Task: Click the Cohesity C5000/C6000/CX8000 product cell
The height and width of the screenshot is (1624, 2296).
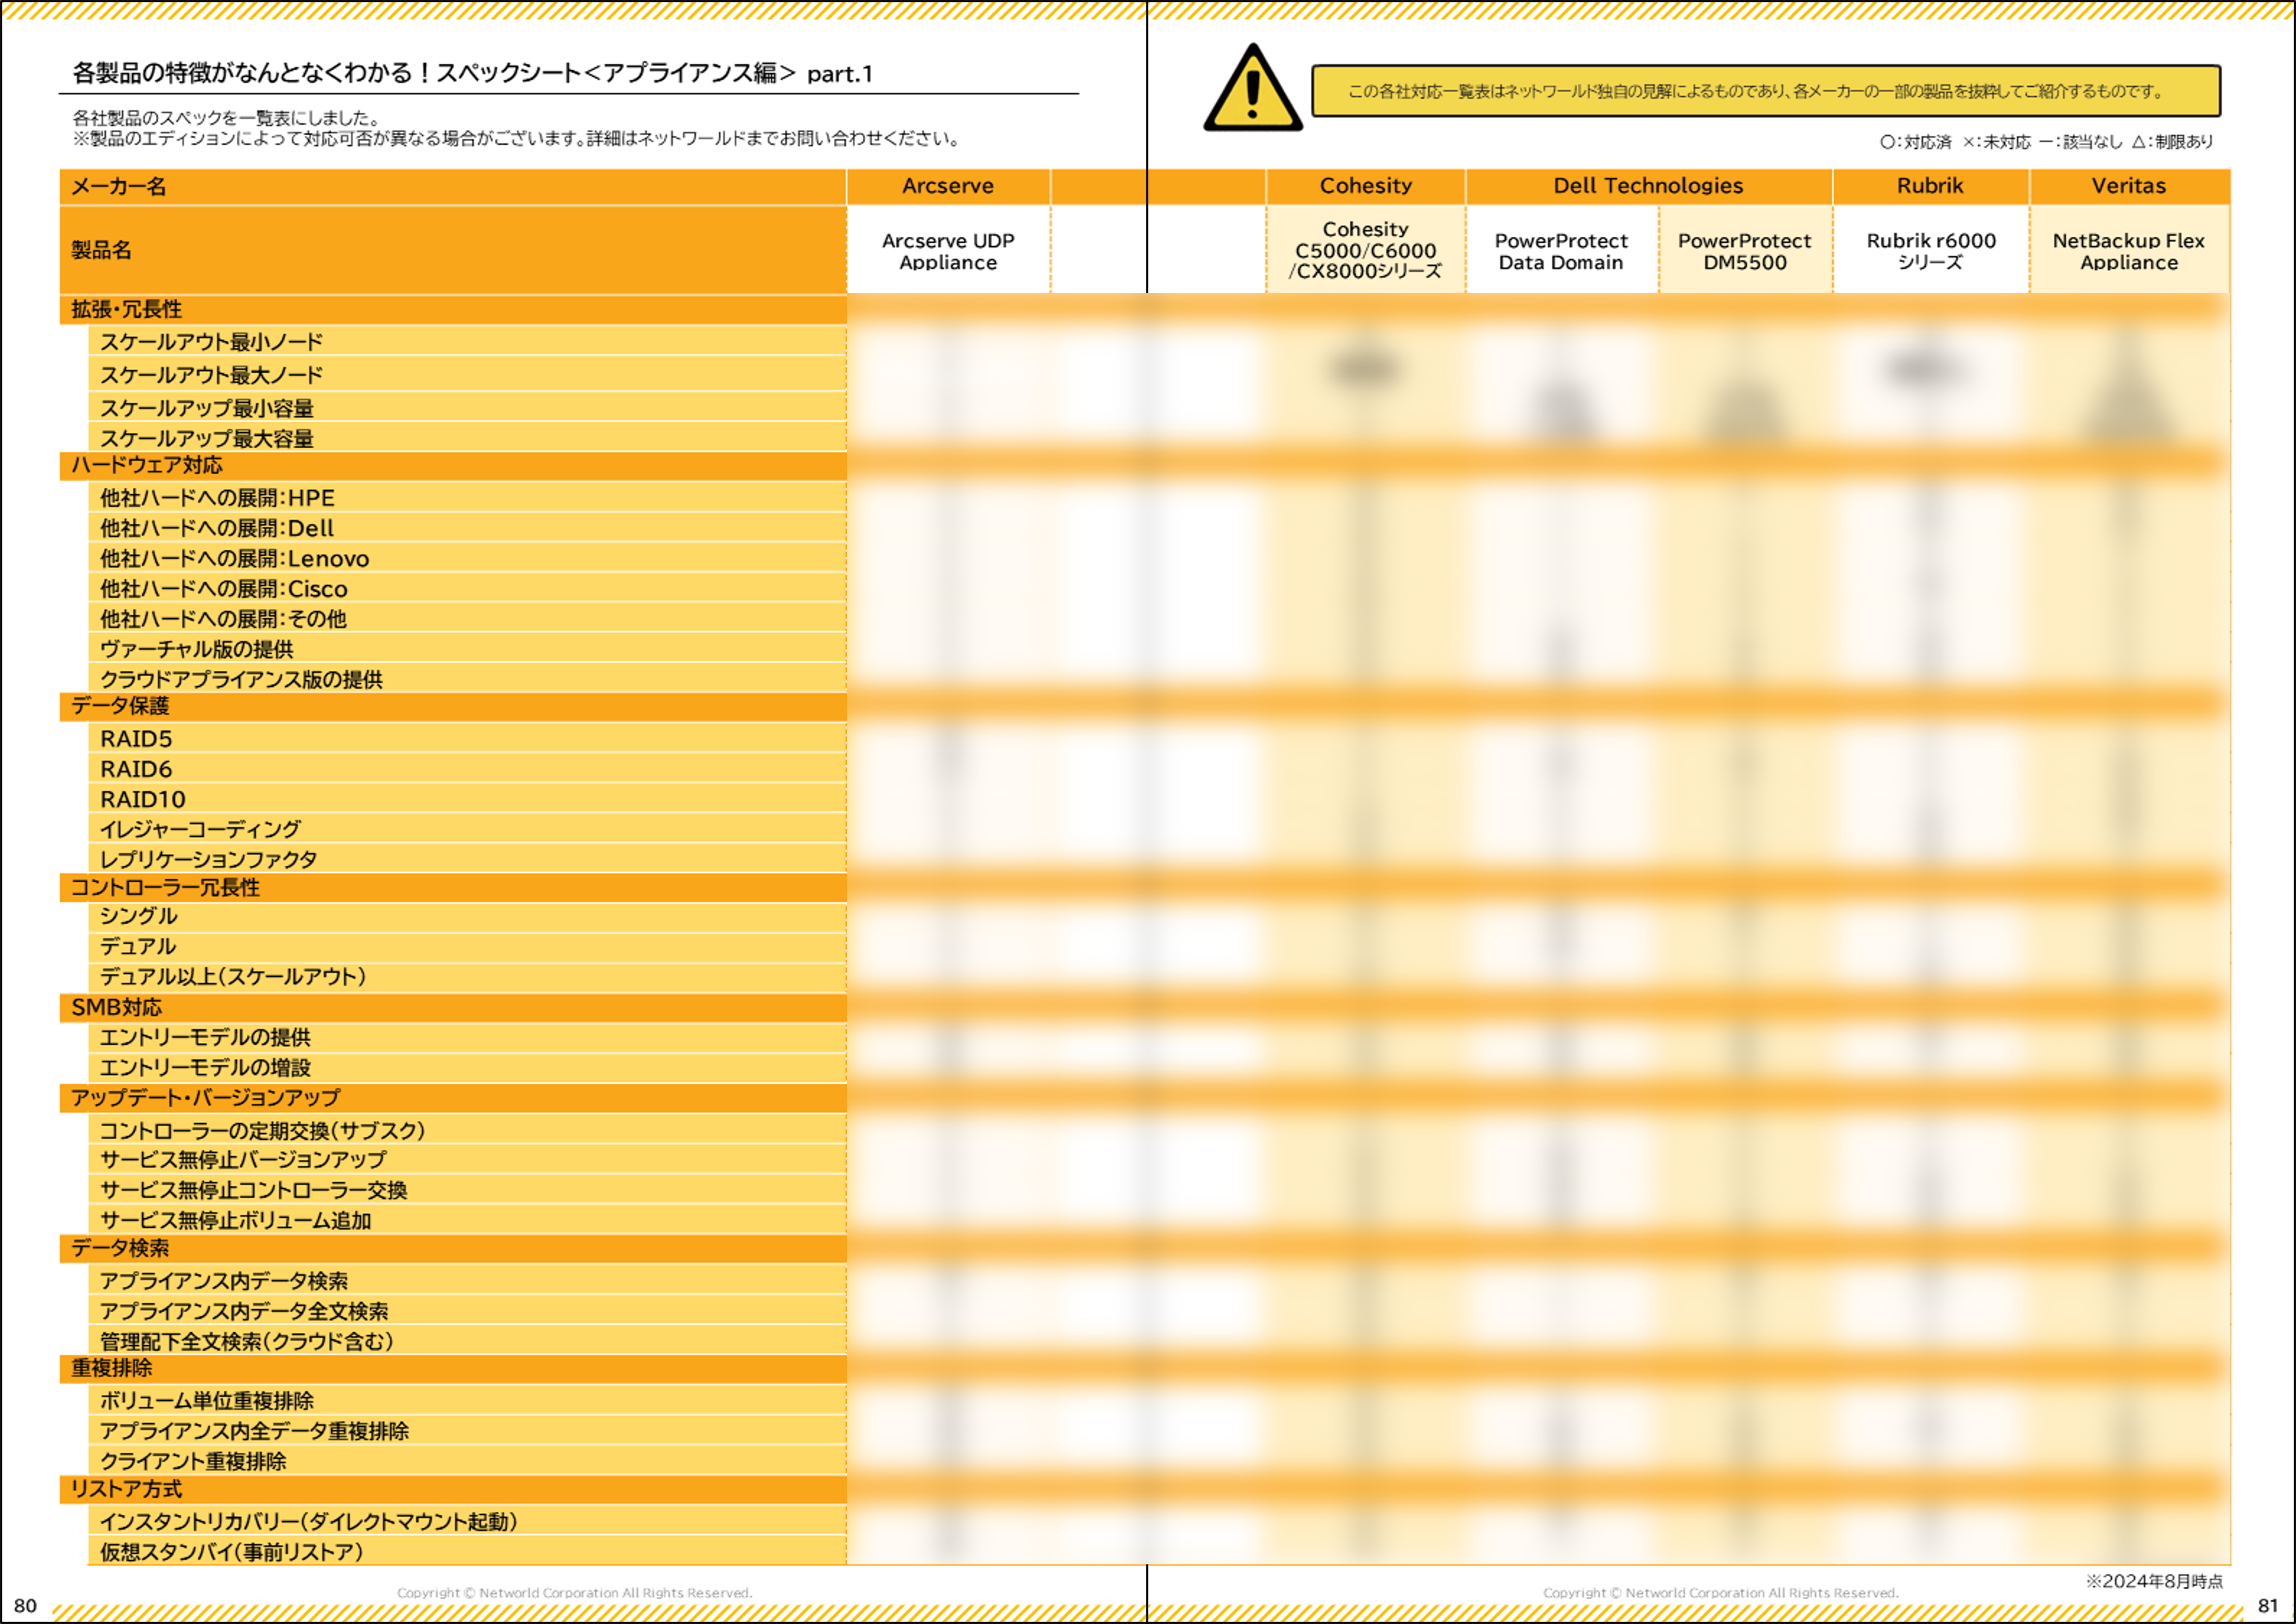Action: point(1366,250)
